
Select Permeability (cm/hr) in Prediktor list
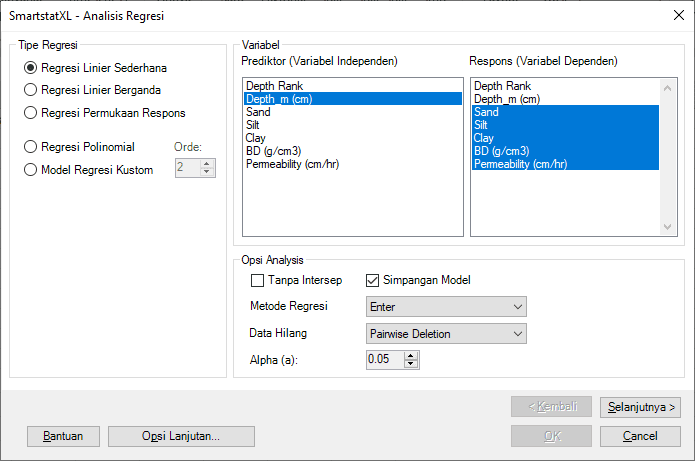pyautogui.click(x=292, y=164)
